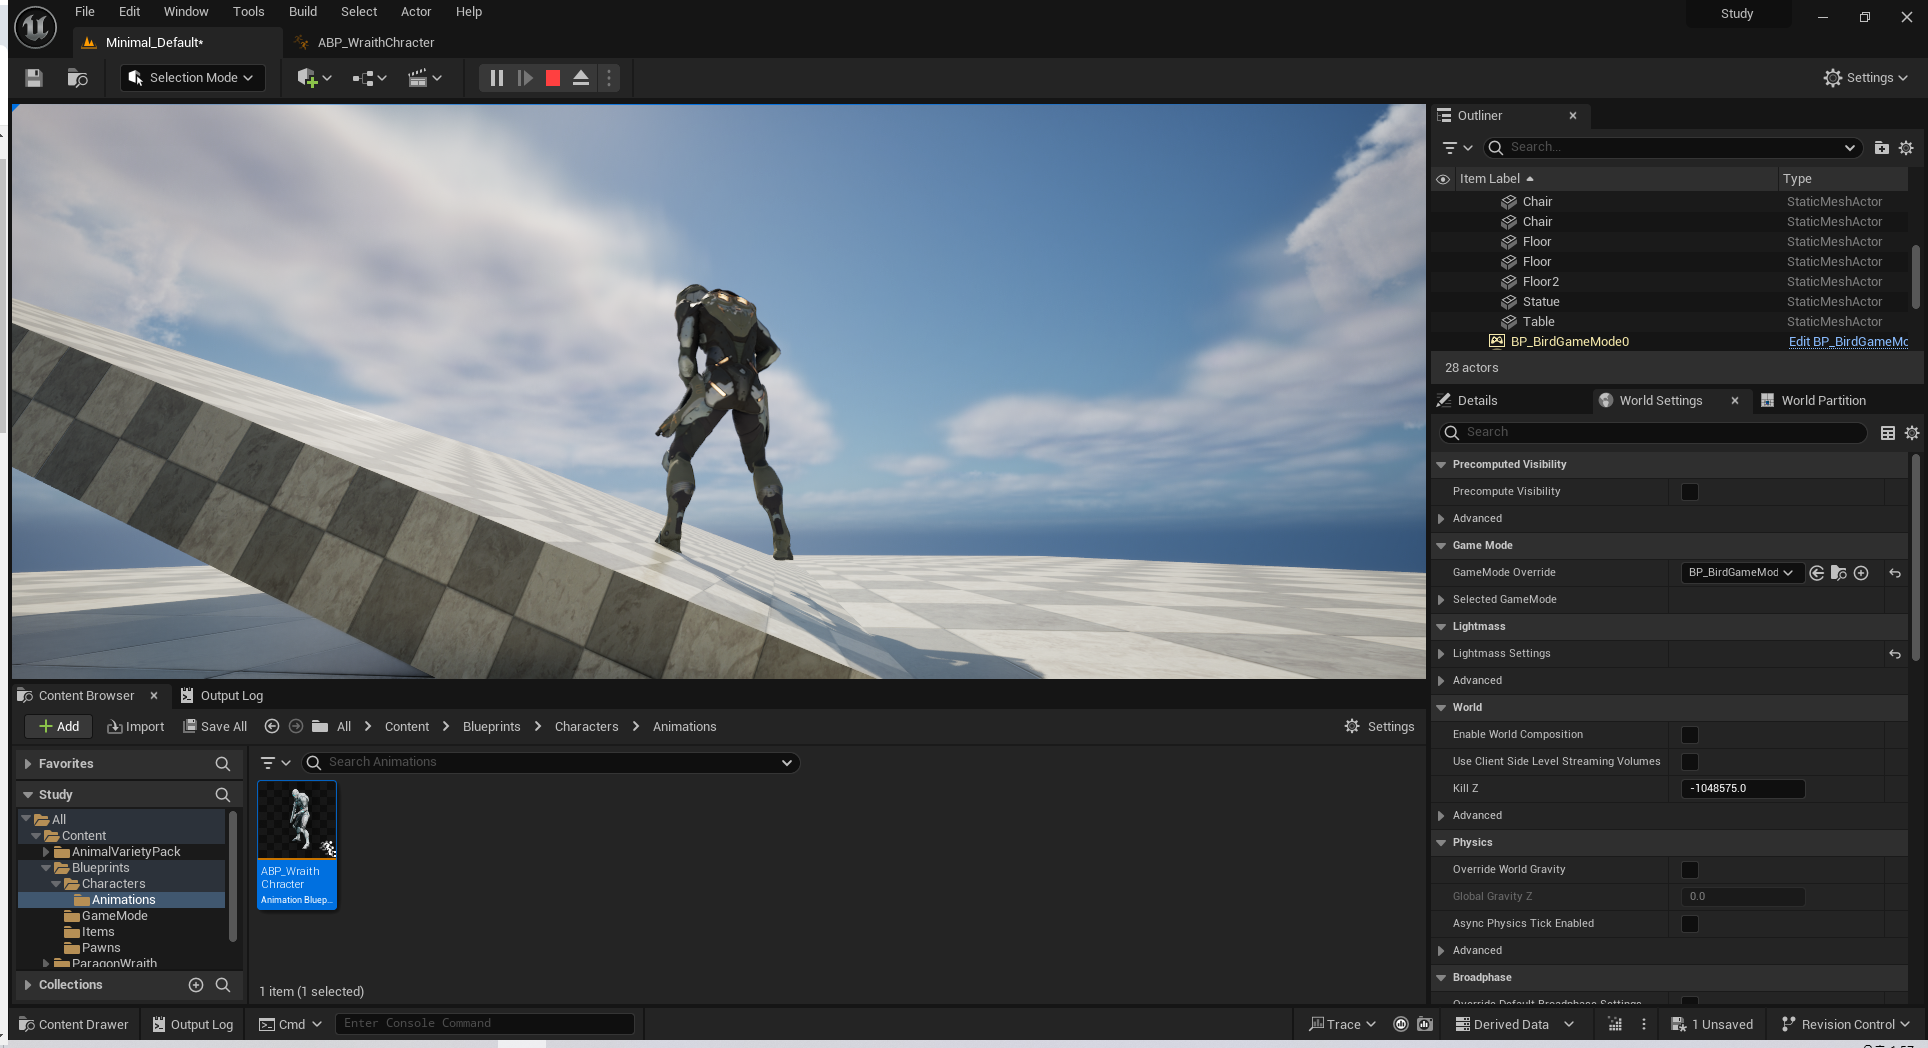Reset GameMode Override to default arrow
This screenshot has height=1048, width=1928.
[x=1895, y=573]
